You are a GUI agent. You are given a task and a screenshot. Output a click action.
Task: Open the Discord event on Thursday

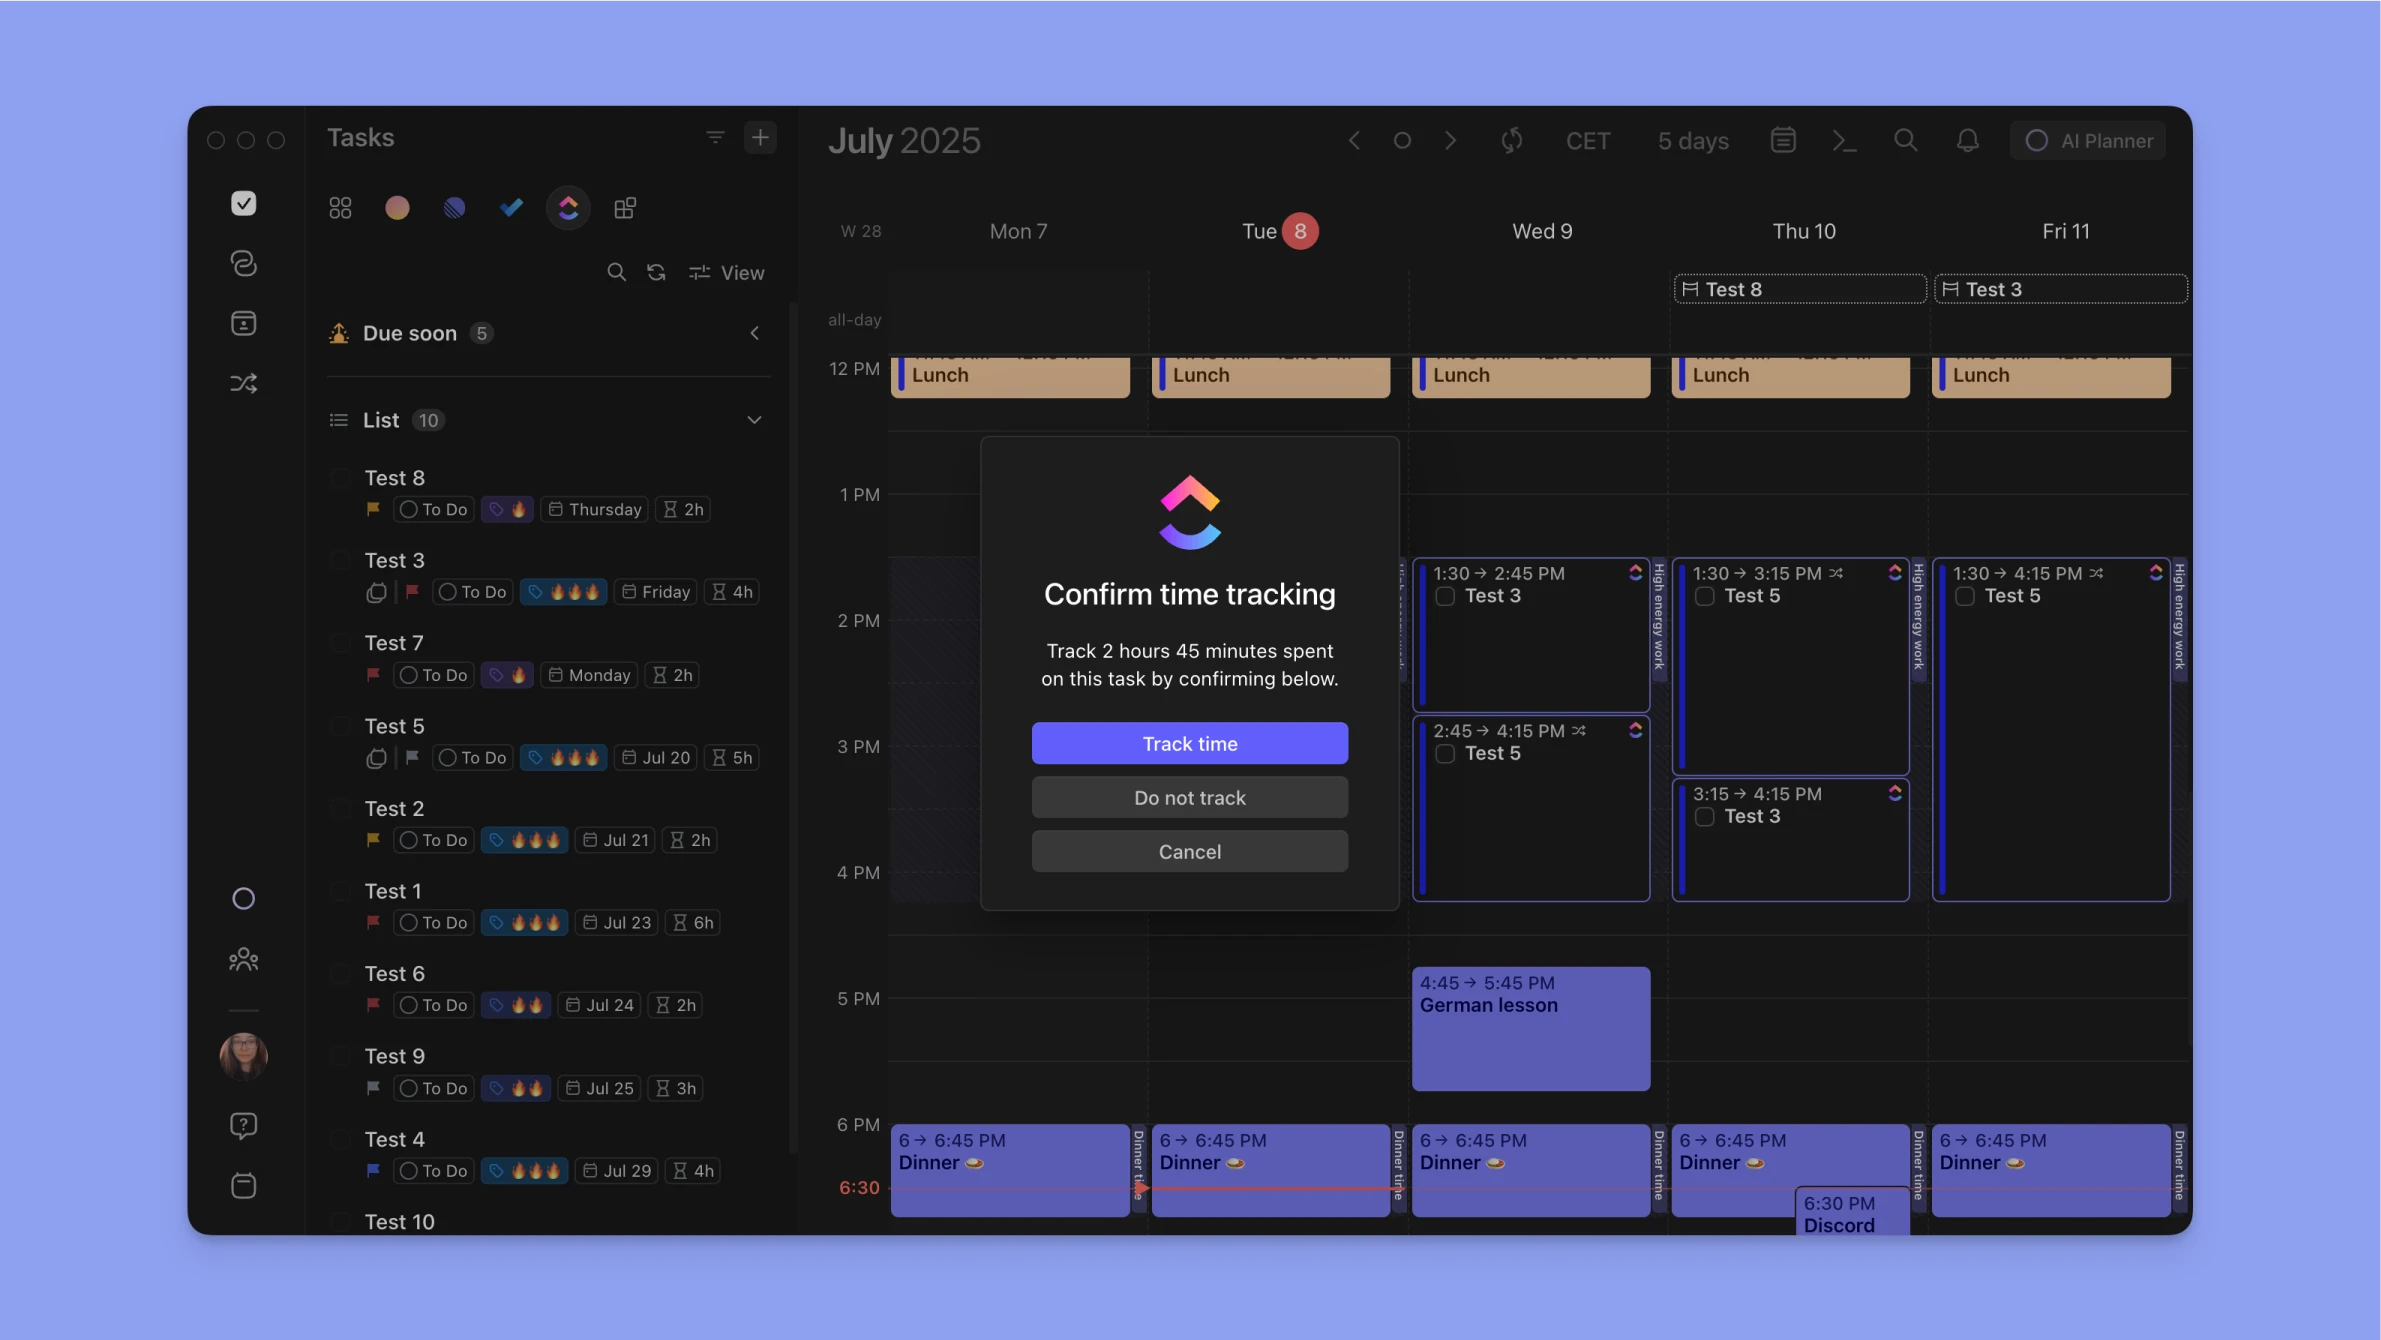(1852, 1212)
